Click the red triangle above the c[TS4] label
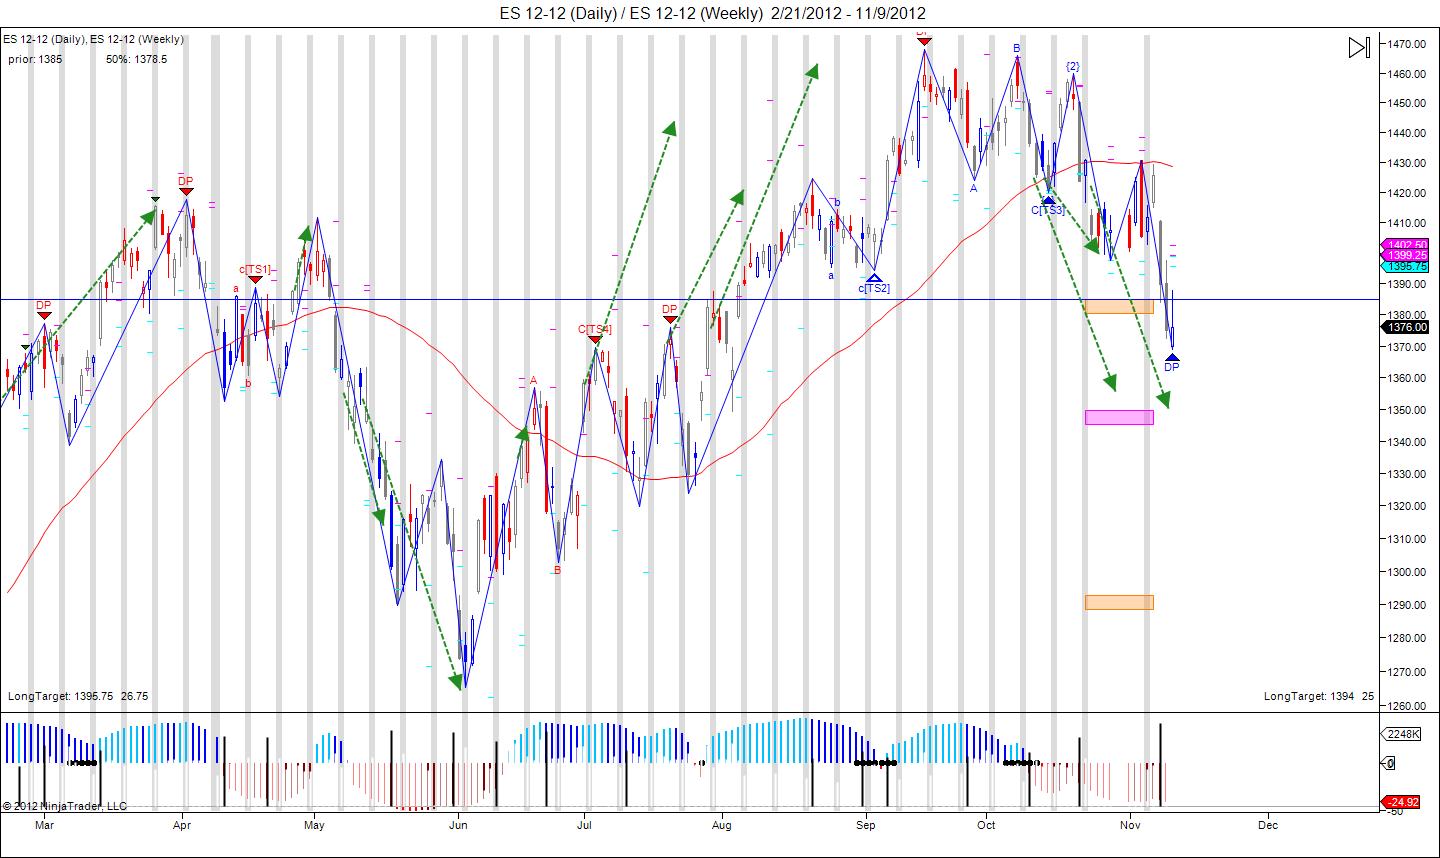The width and height of the screenshot is (1440, 858). tap(595, 338)
